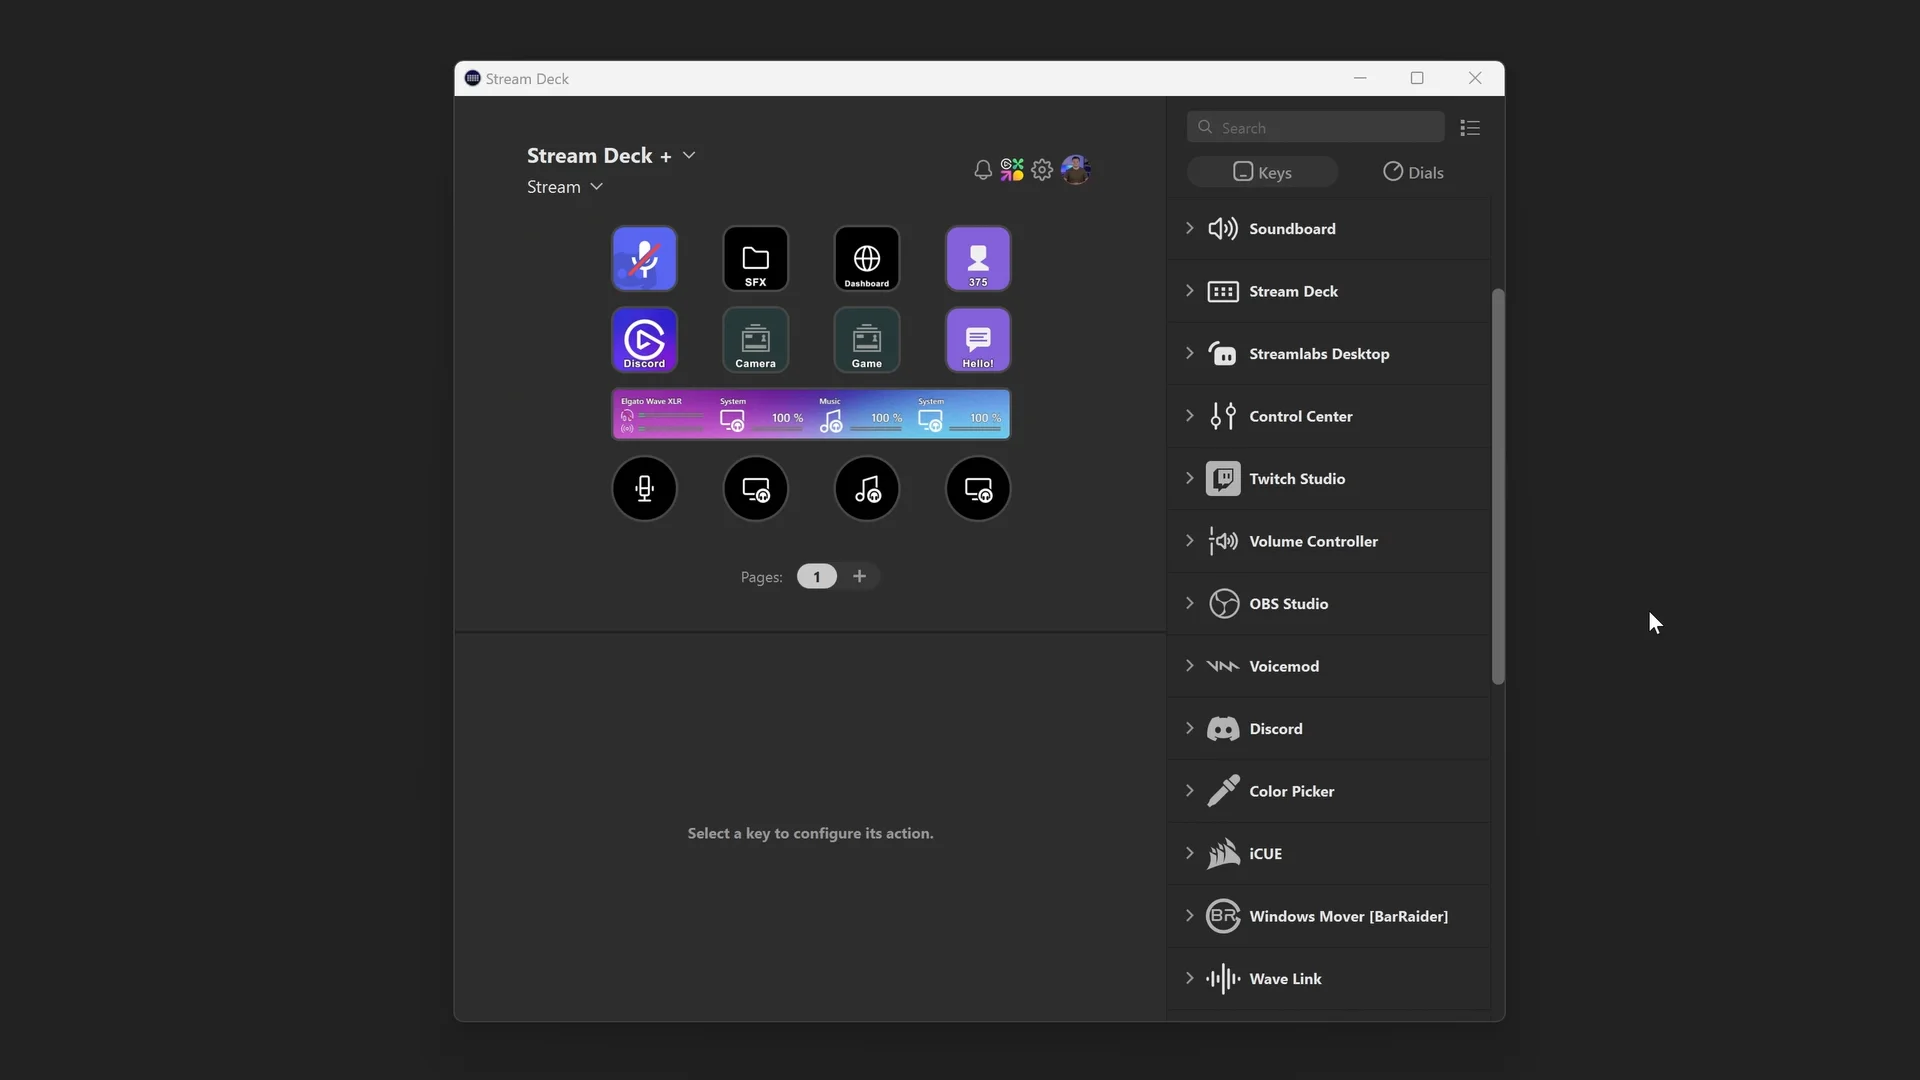Select the Hello! chat message key

tap(977, 340)
